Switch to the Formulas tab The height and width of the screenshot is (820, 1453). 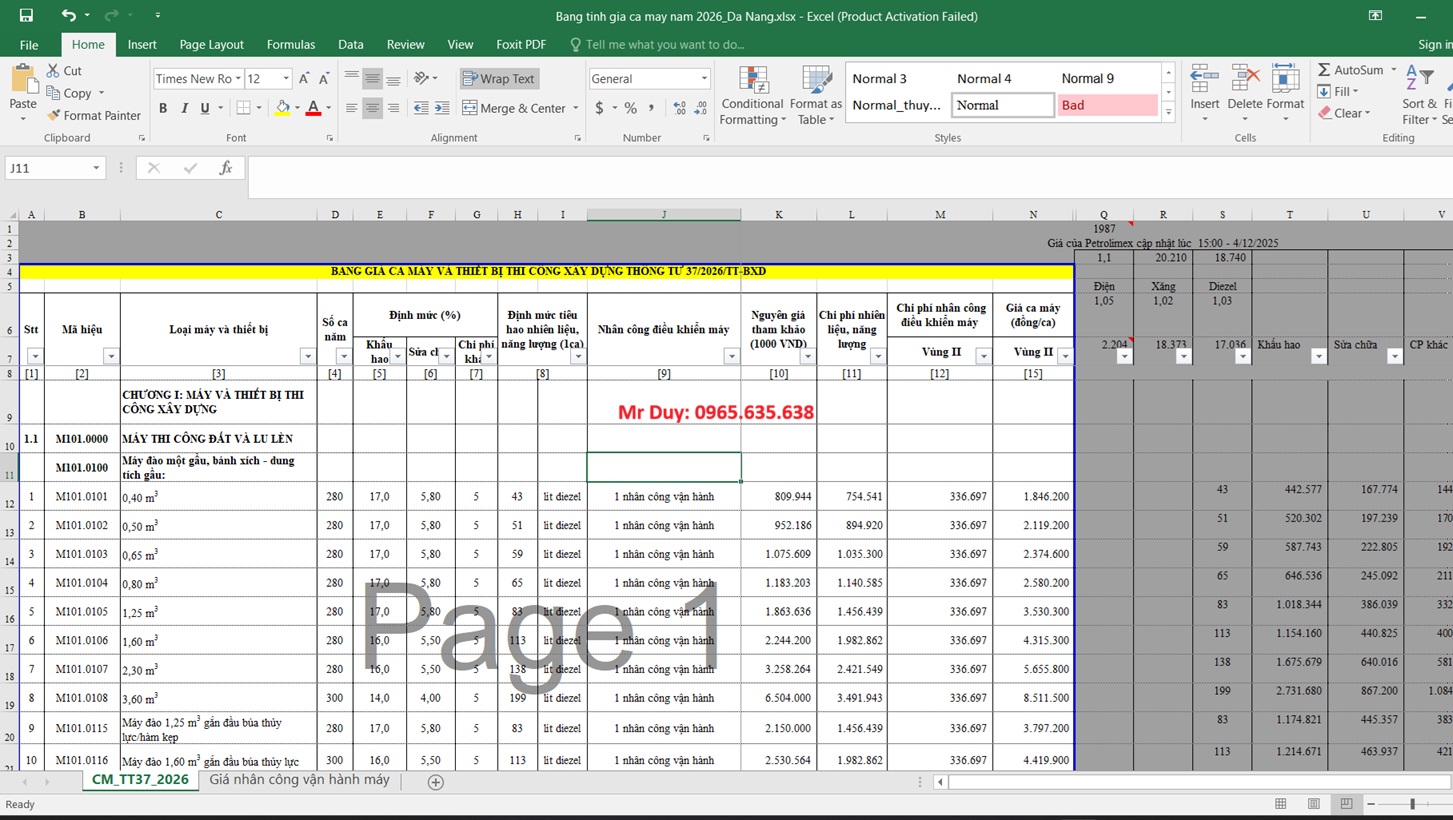pos(291,44)
